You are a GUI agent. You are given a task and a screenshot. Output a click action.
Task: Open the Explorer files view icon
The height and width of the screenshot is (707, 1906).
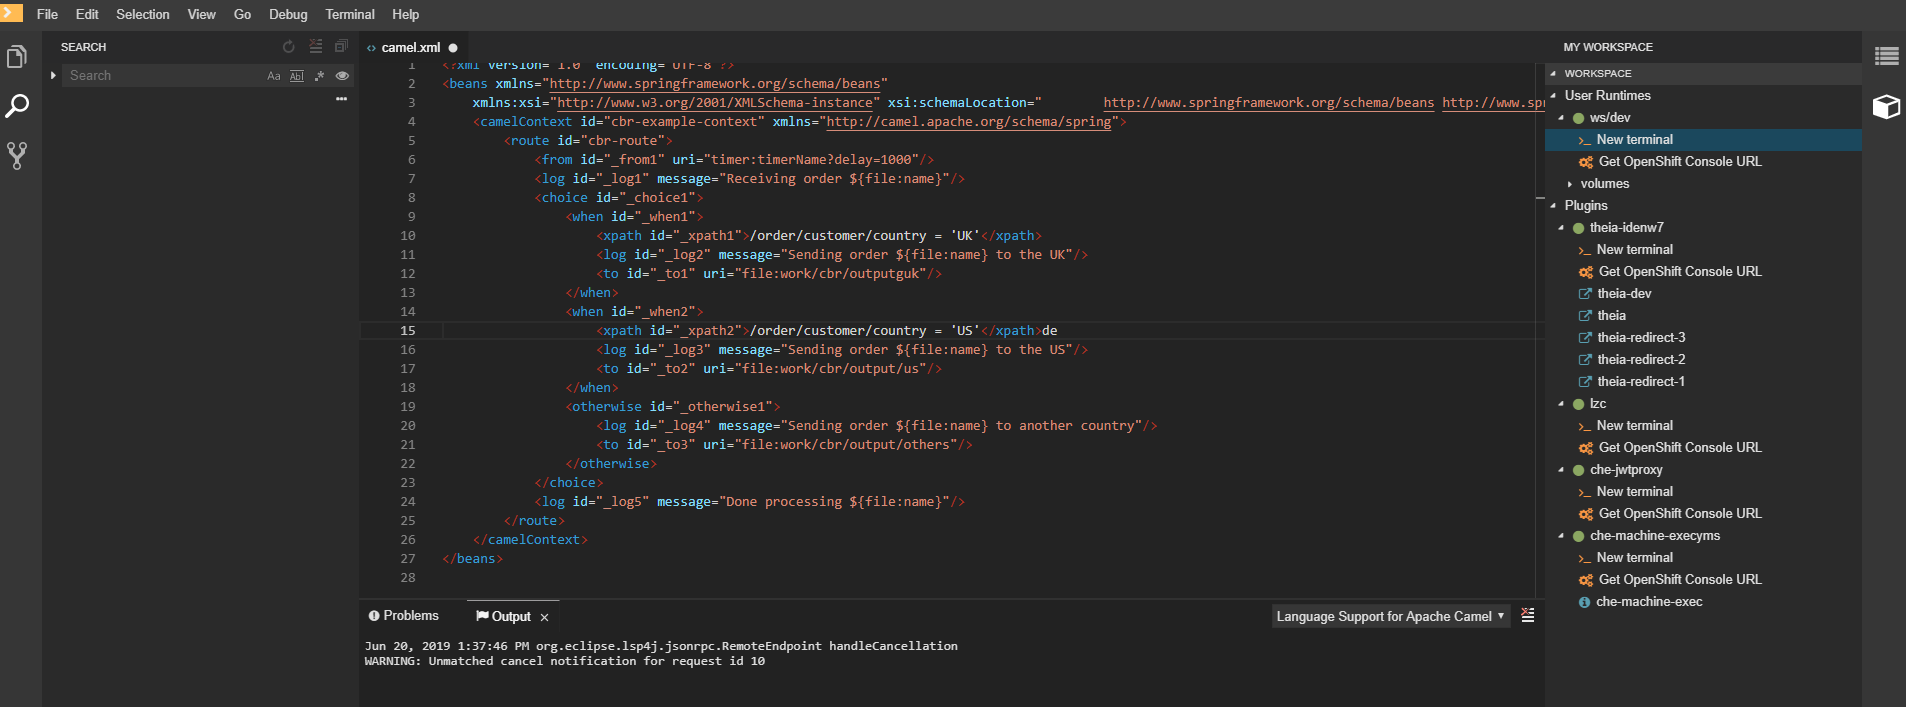coord(17,57)
